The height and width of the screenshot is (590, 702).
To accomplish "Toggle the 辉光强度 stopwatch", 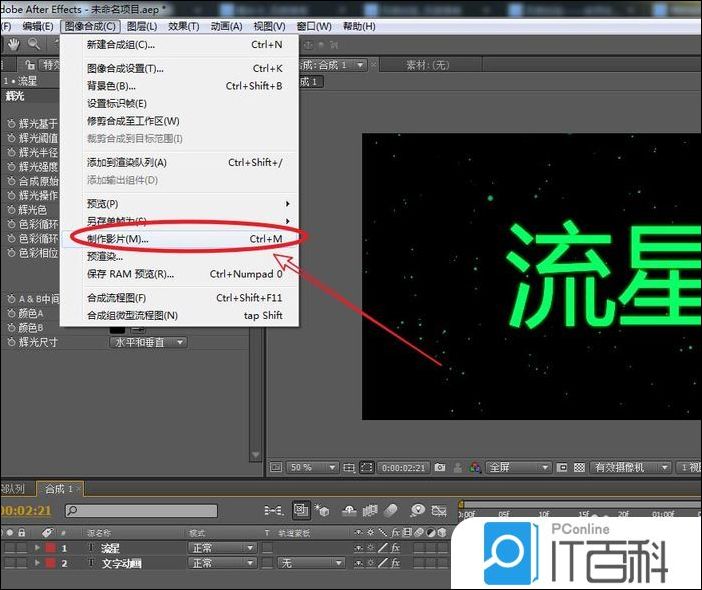I will (x=11, y=167).
